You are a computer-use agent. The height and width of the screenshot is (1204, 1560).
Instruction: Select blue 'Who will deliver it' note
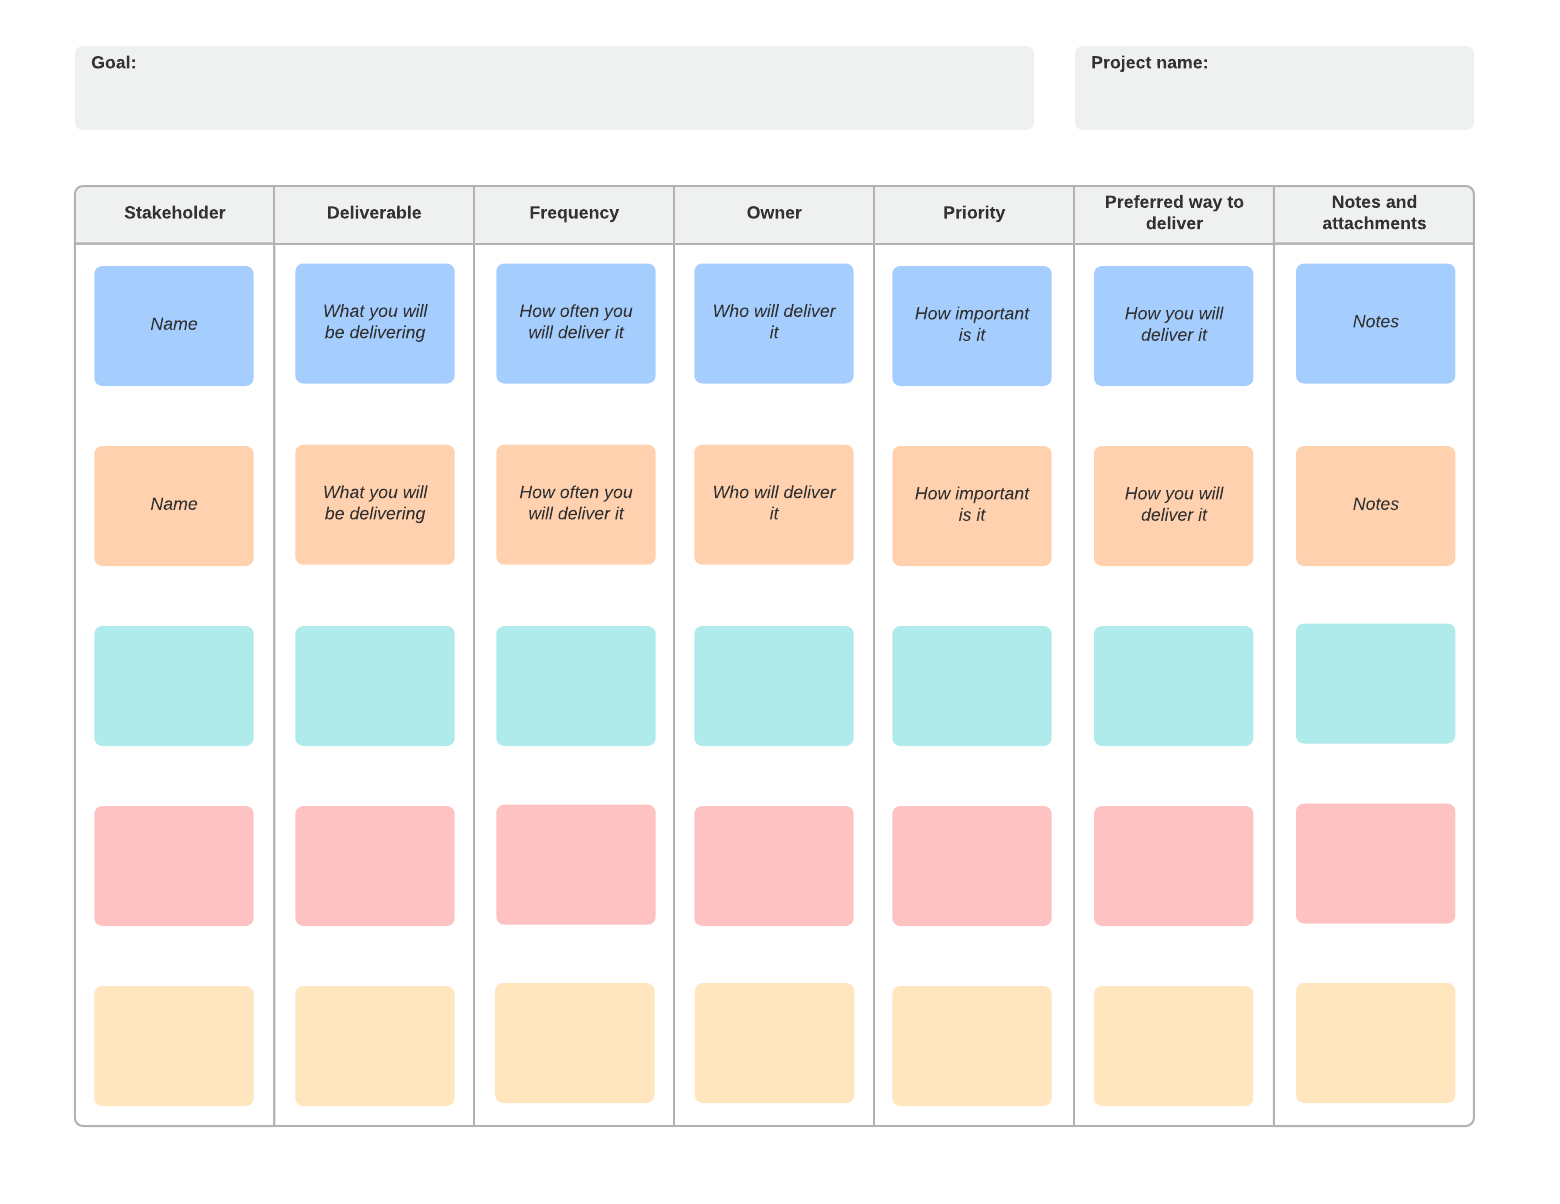(x=774, y=323)
